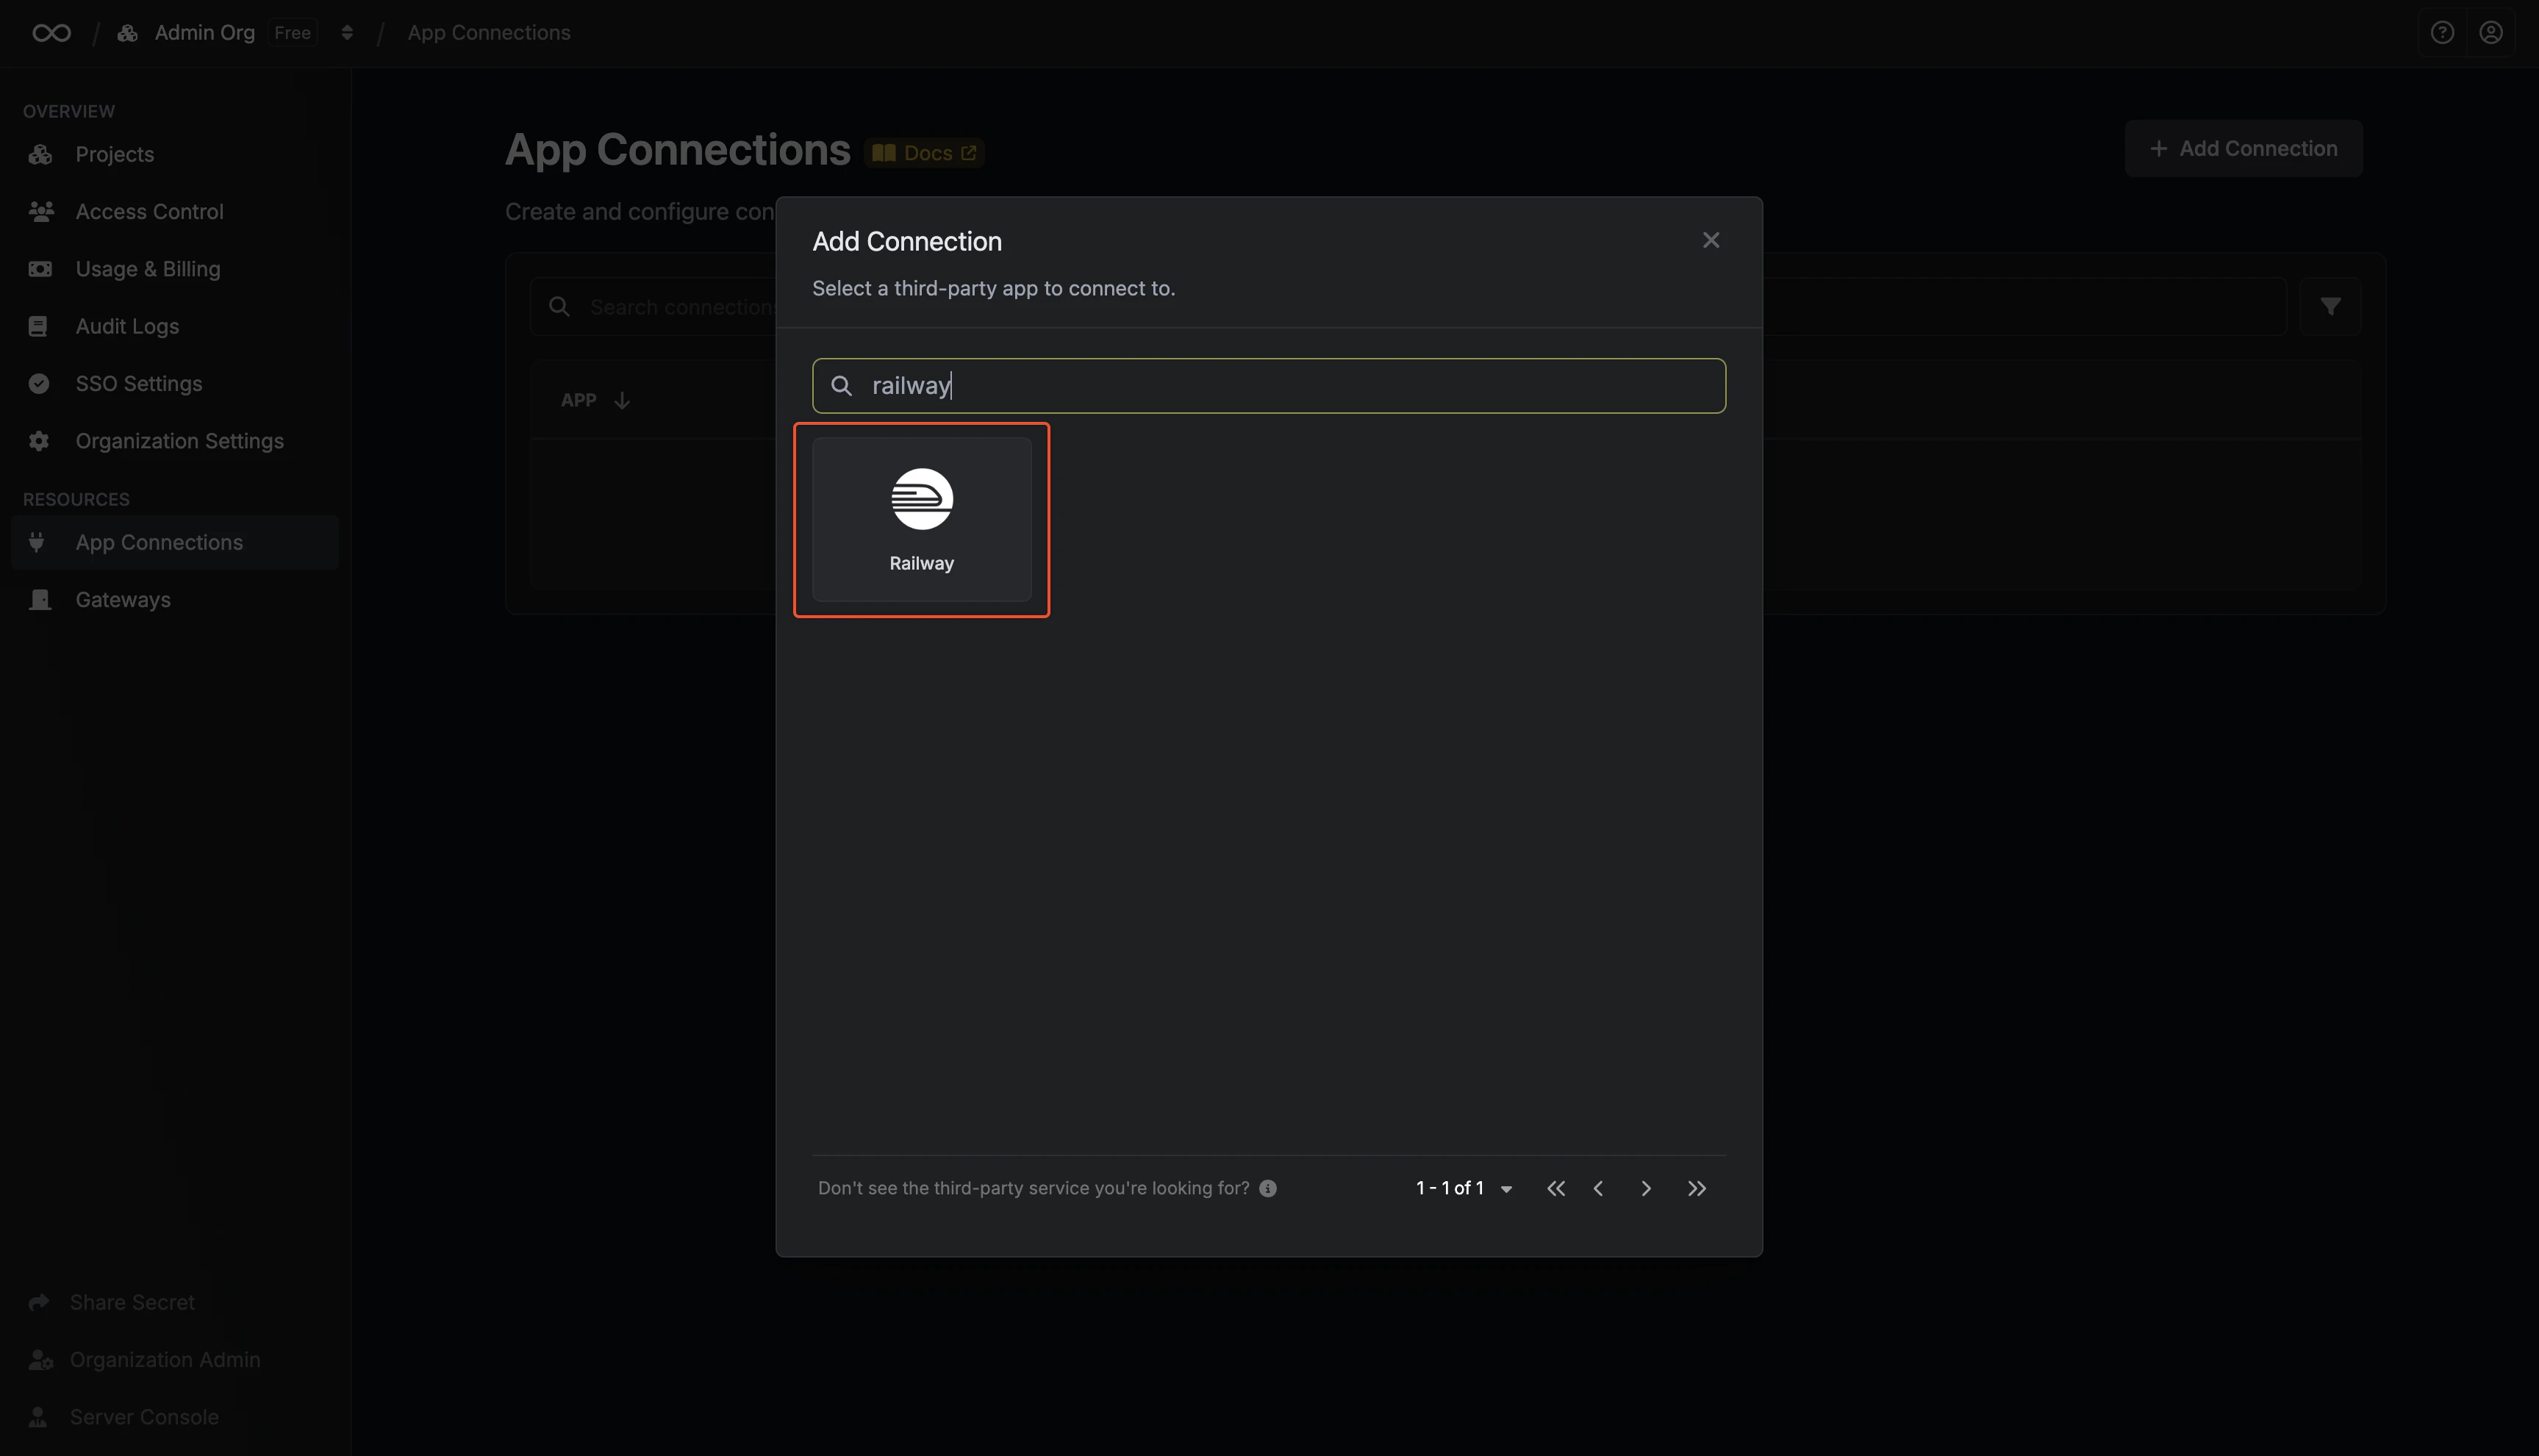Click the App Connections breadcrumb
Image resolution: width=2539 pixels, height=1456 pixels.
[x=488, y=33]
